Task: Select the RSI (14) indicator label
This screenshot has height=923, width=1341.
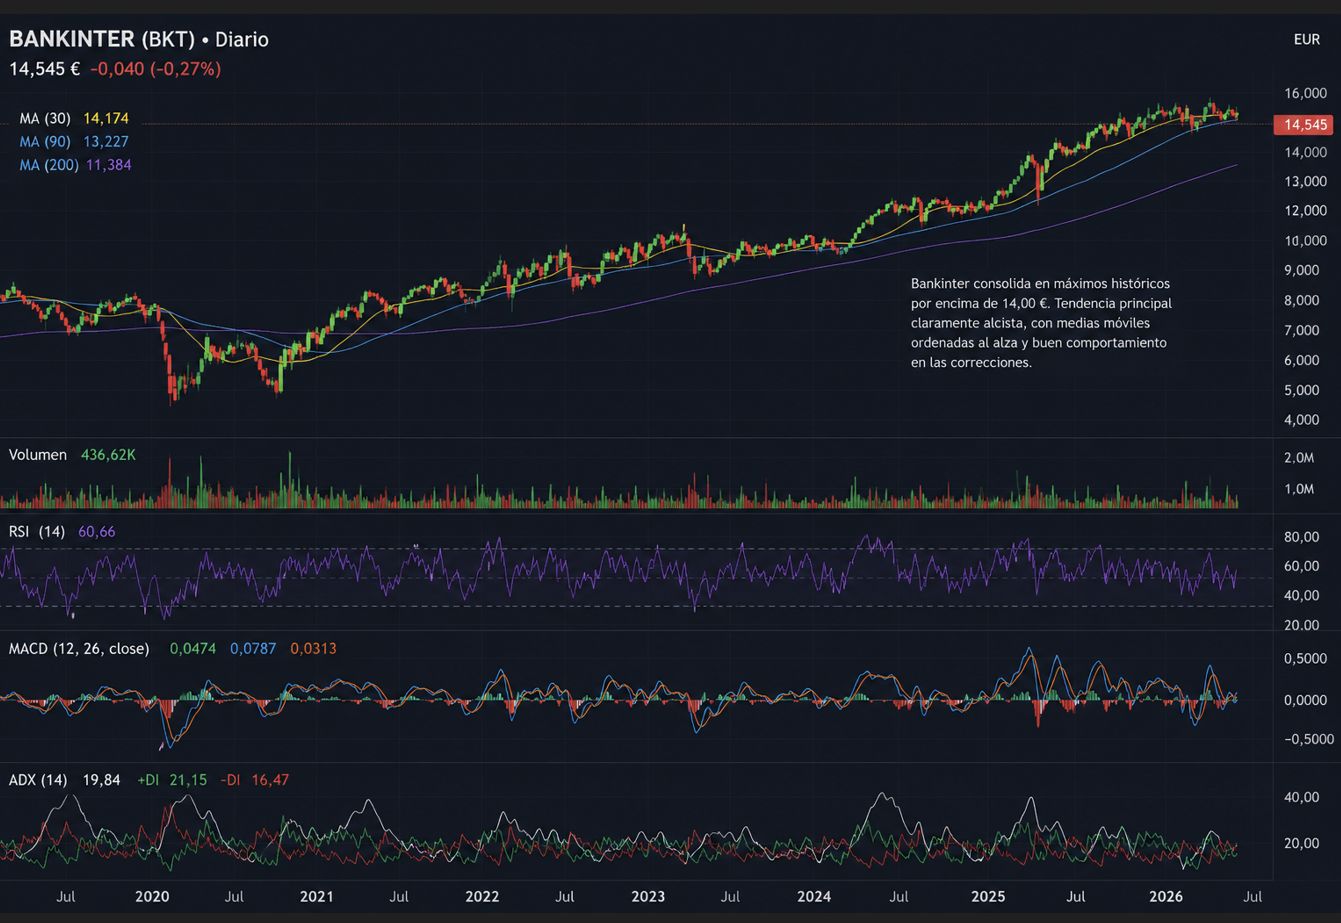Action: tap(37, 531)
